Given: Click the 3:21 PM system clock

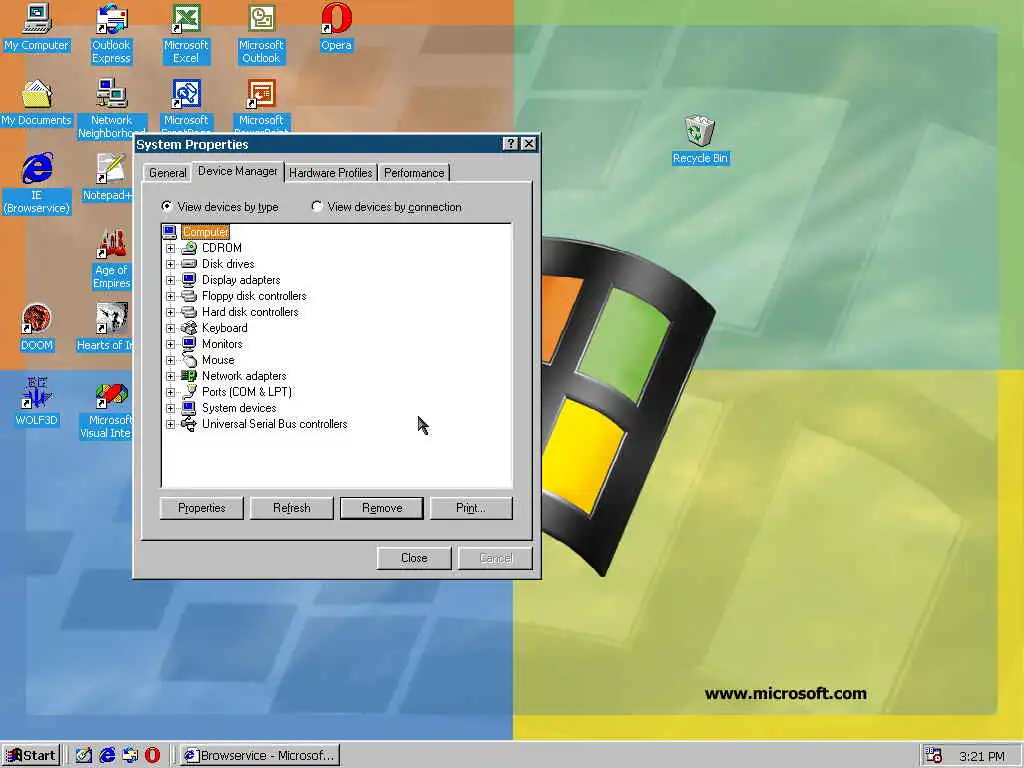Looking at the screenshot, I should tap(982, 756).
